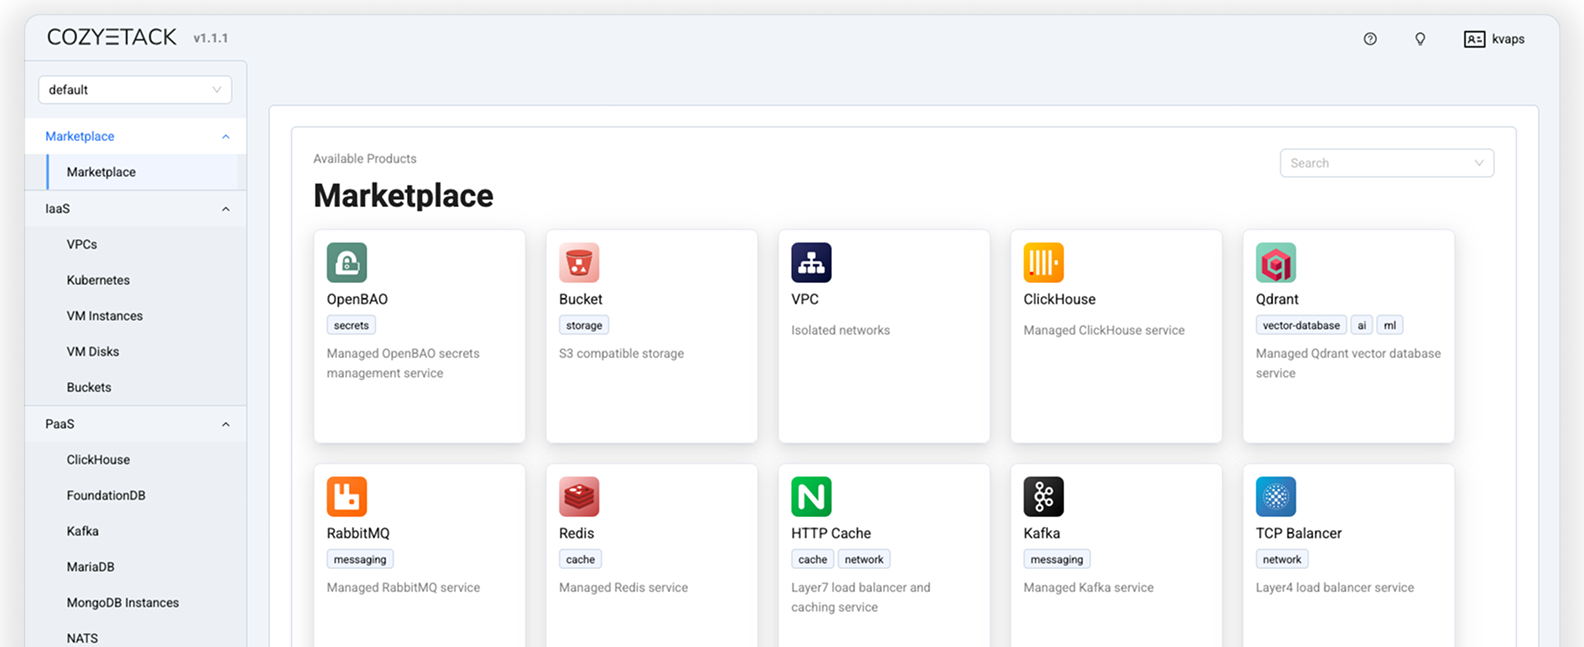The image size is (1584, 647).
Task: Click 'Managed ClickHouse service' description
Action: click(x=1104, y=330)
